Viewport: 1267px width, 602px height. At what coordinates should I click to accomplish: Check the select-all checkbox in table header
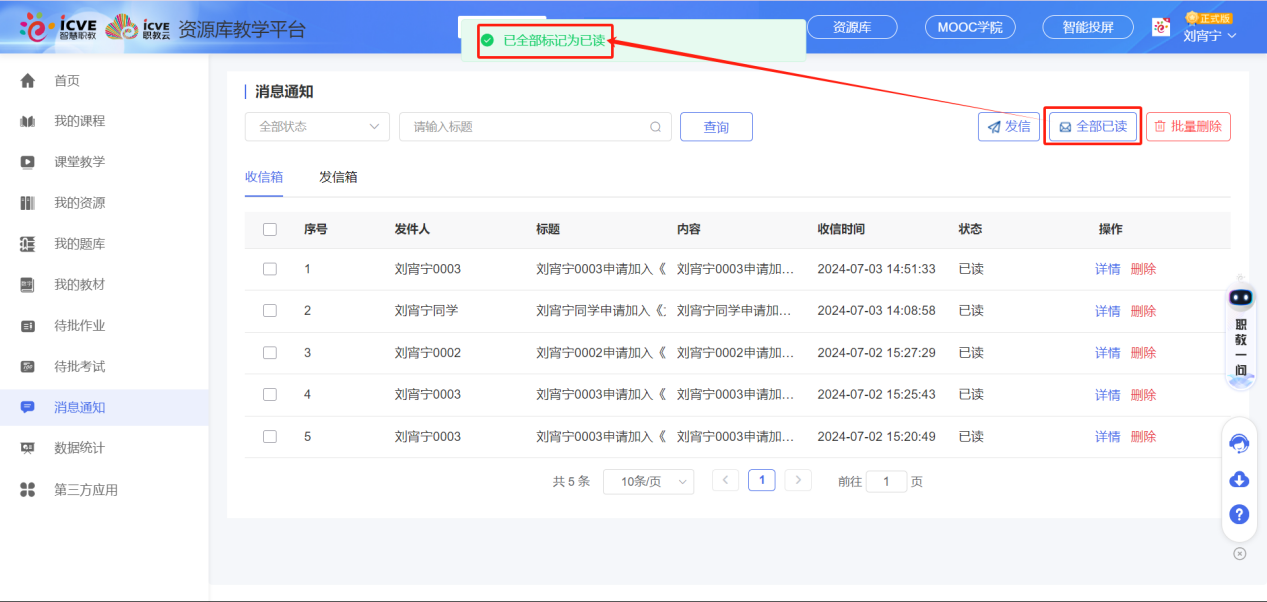[269, 229]
